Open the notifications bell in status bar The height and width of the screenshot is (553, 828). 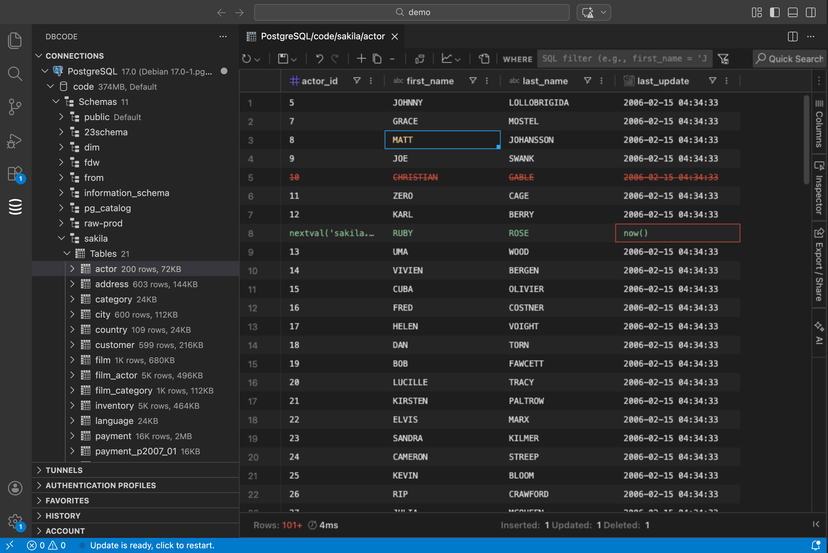coord(815,545)
